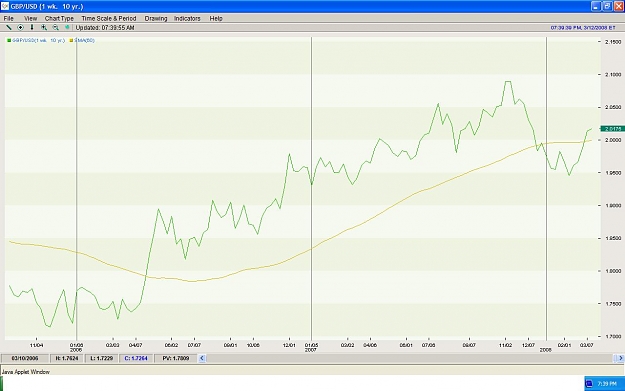The image size is (625, 391).
Task: Click the Updated: 07:39:55 AM text
Action: coord(105,28)
